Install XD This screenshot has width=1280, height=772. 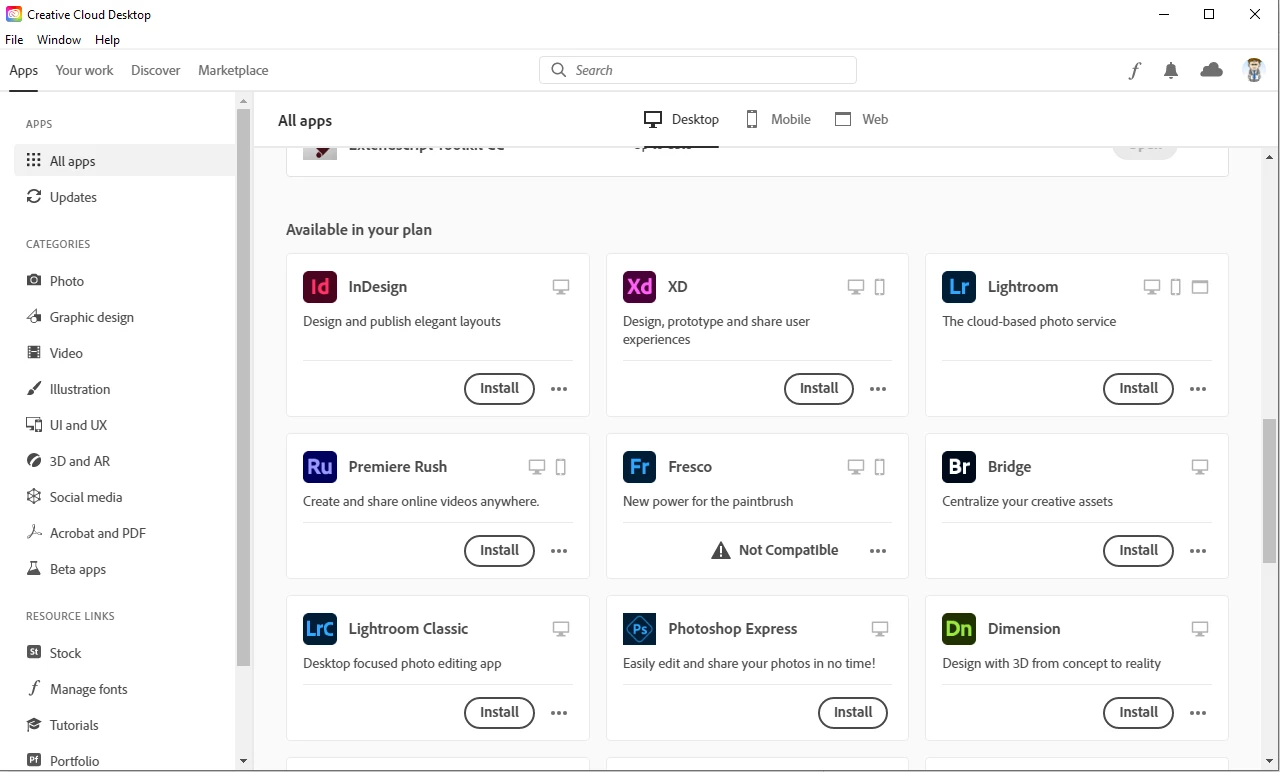(819, 388)
